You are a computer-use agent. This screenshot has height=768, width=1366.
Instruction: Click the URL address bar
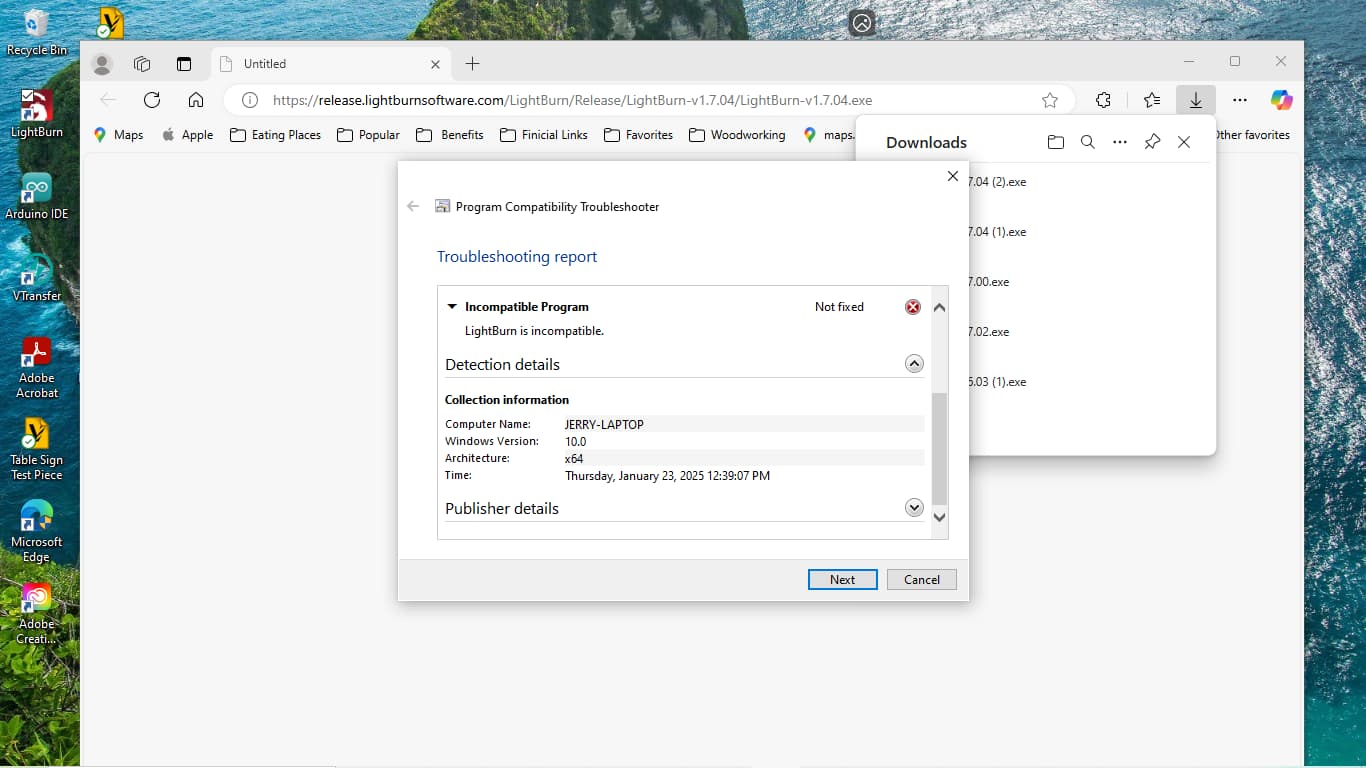tap(650, 100)
